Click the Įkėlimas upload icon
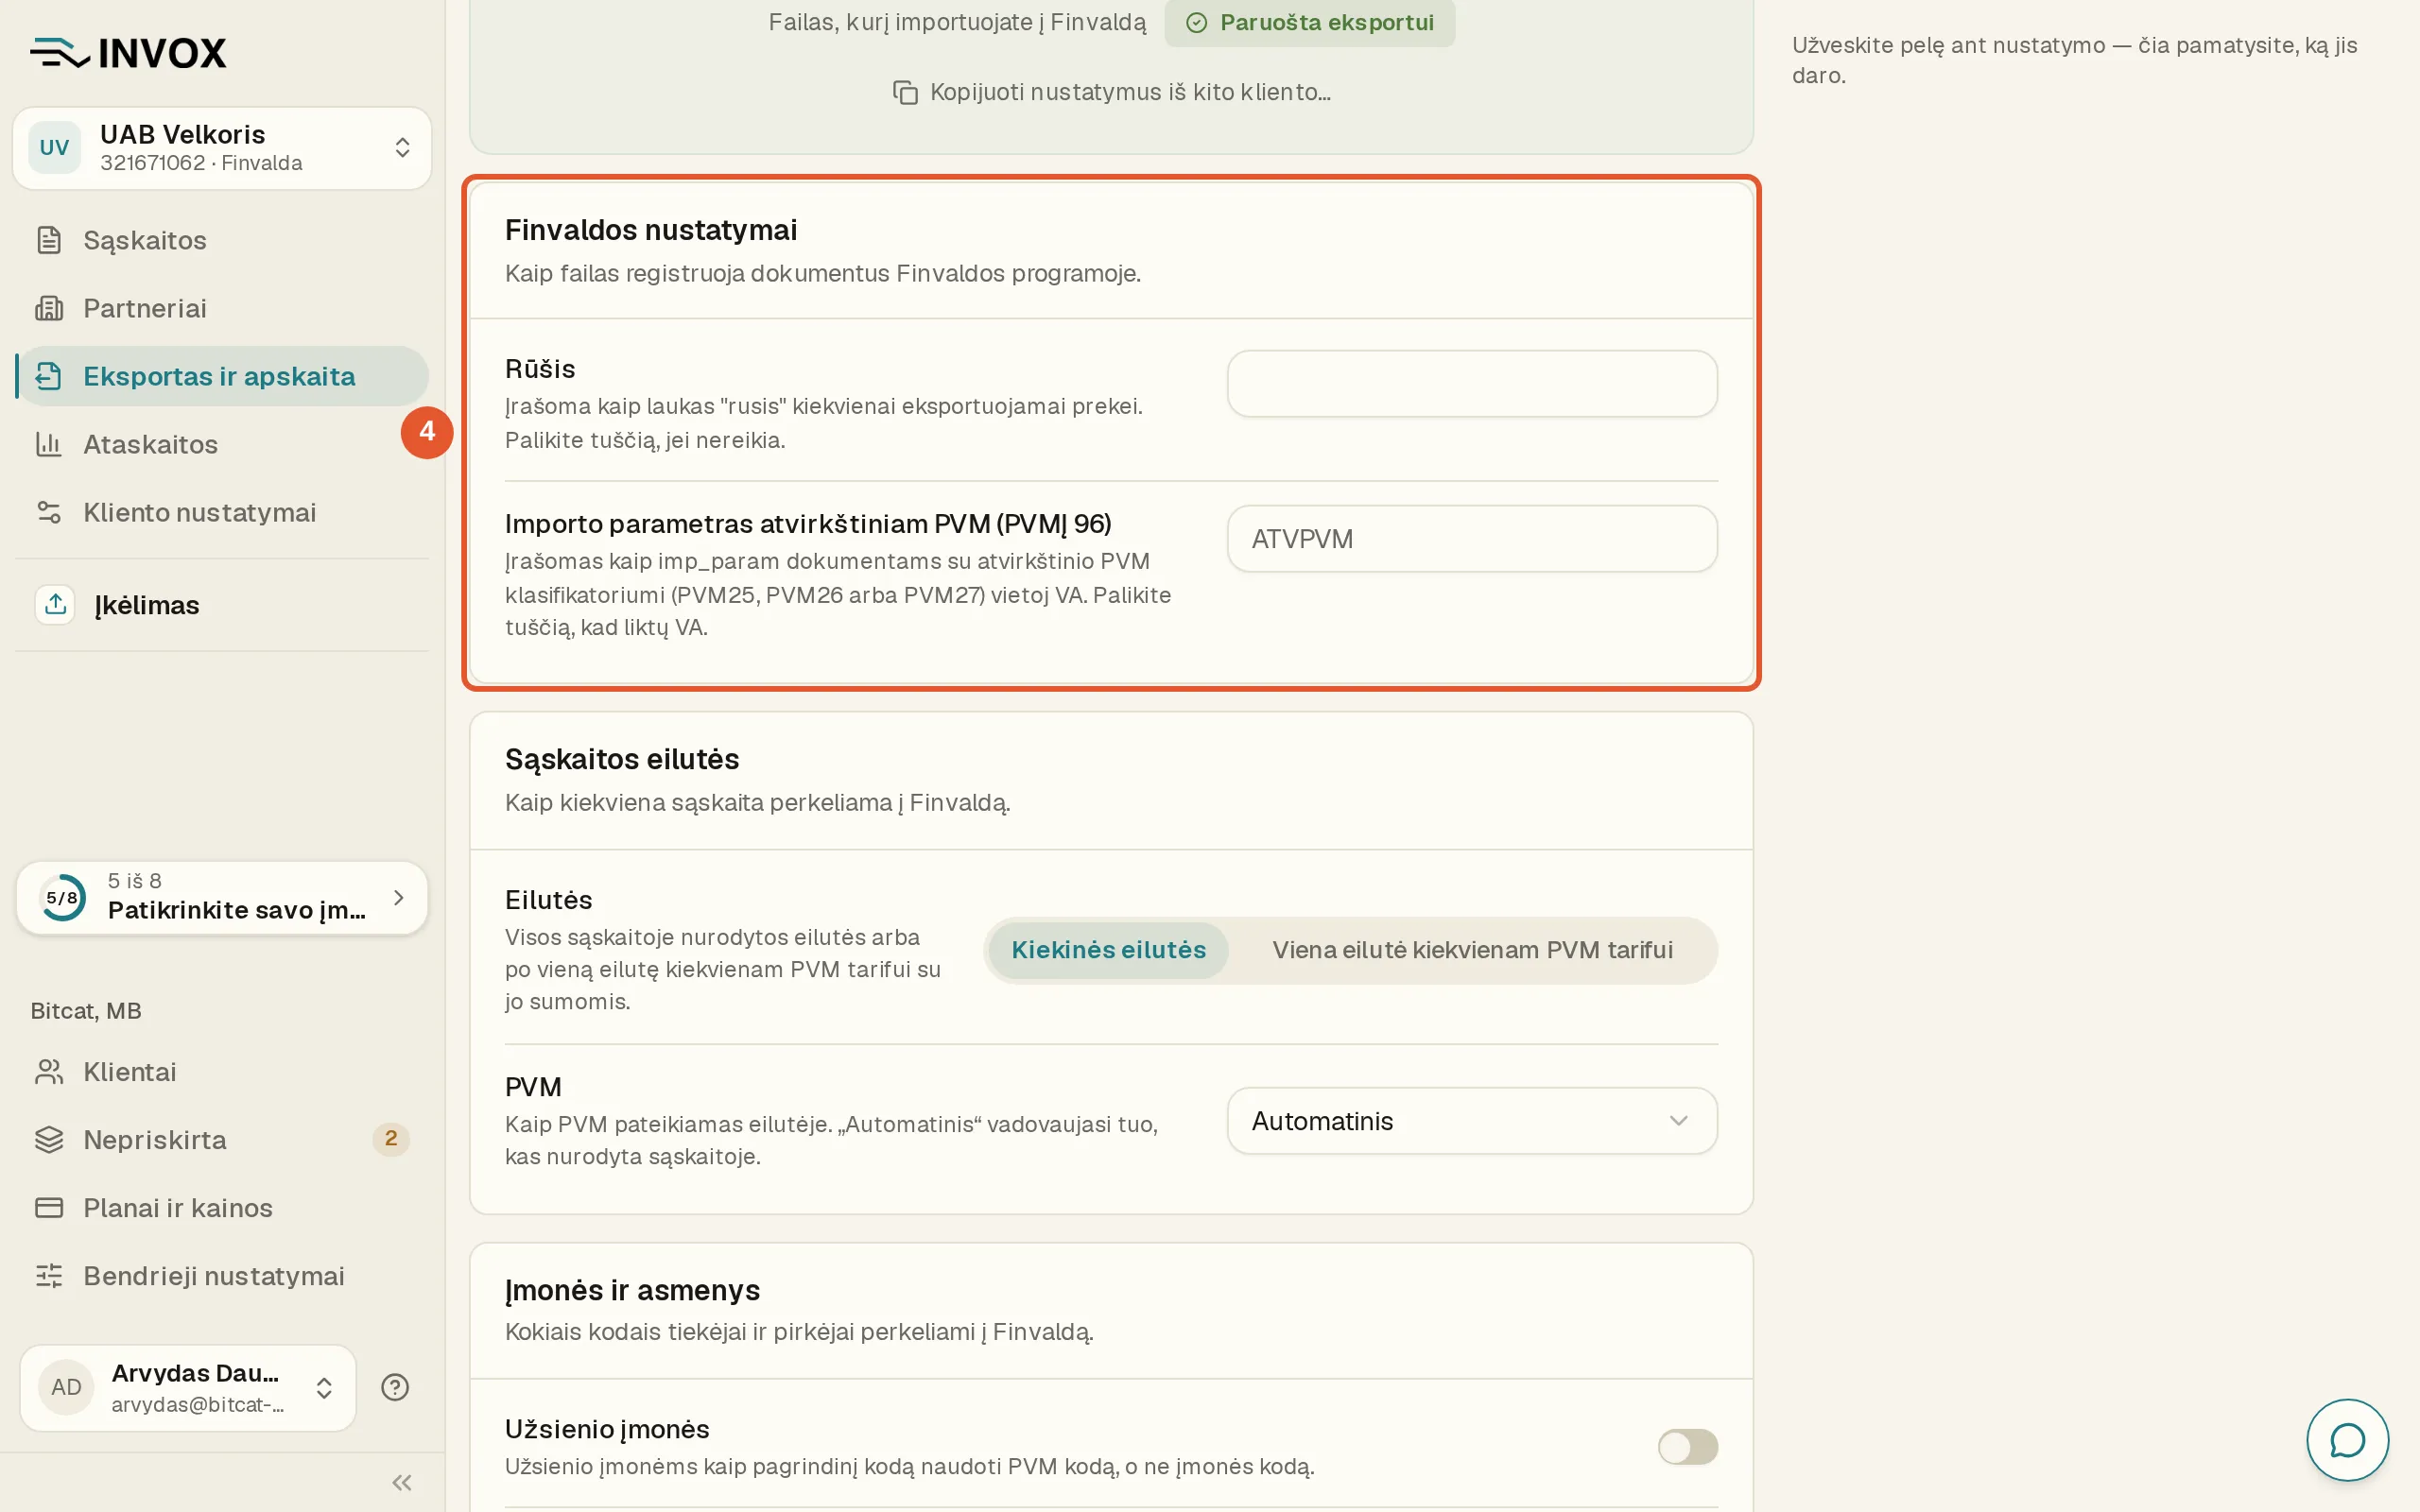 (x=55, y=605)
